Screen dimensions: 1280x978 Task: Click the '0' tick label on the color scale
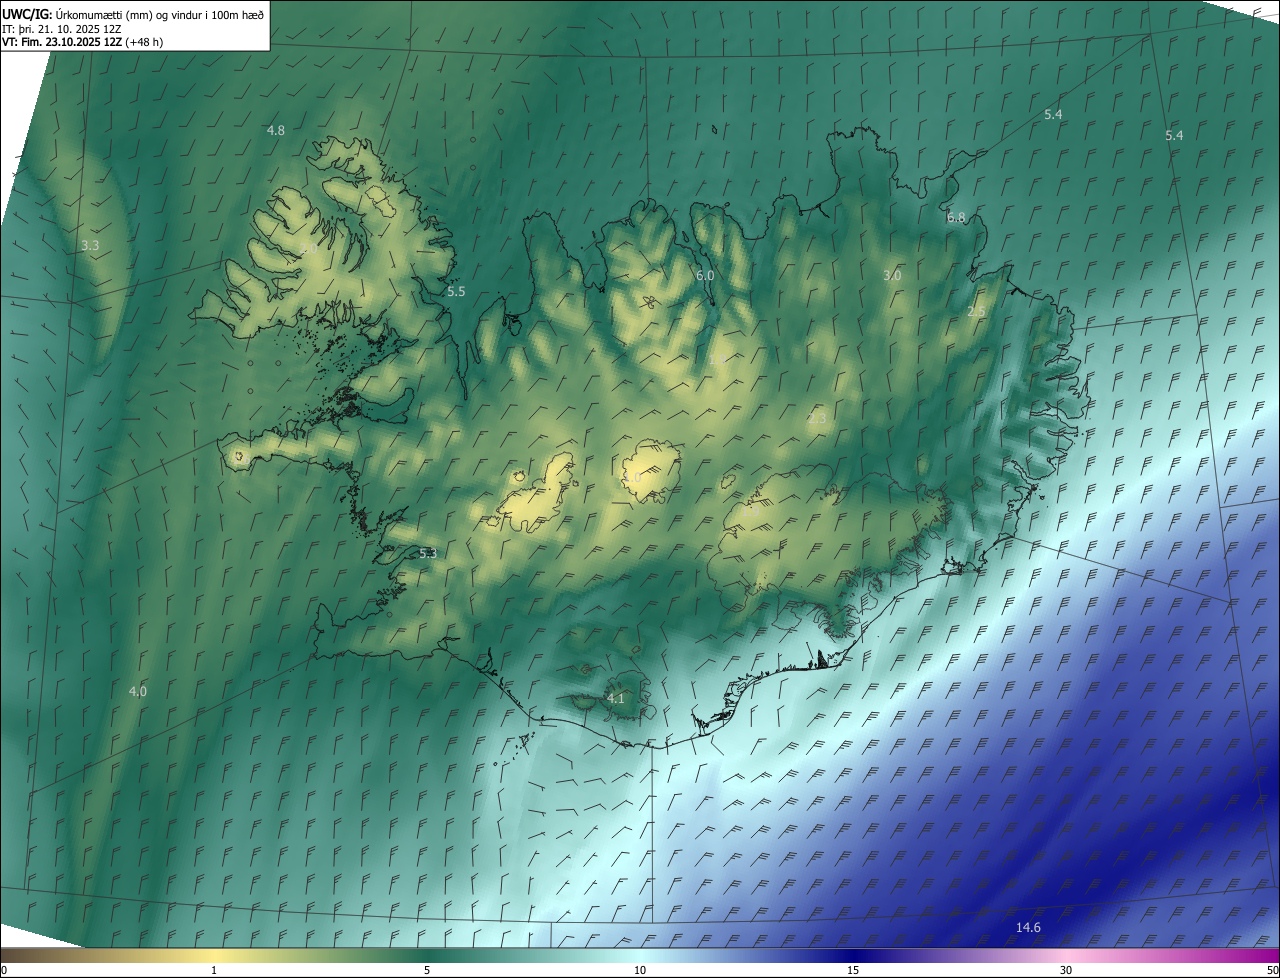coord(4,970)
